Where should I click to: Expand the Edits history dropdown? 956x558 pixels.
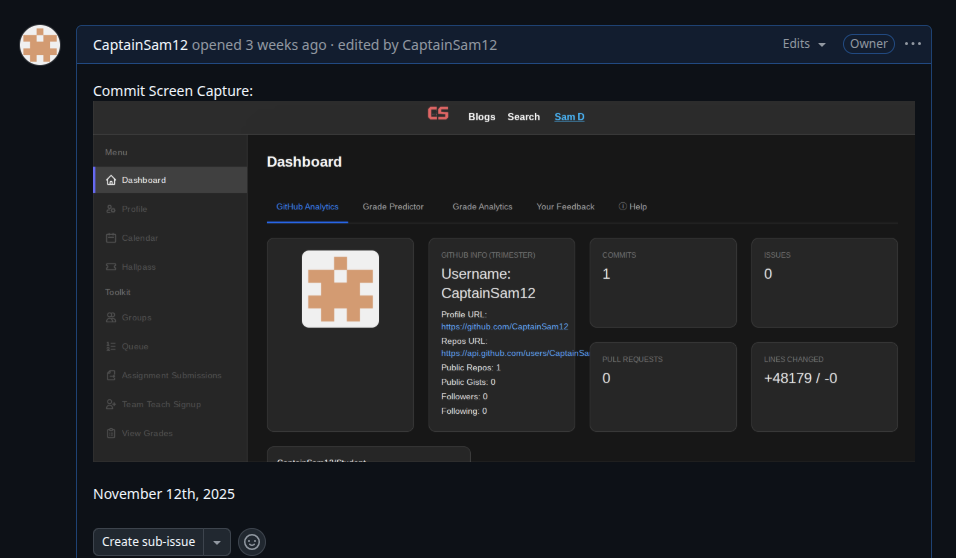pos(804,44)
